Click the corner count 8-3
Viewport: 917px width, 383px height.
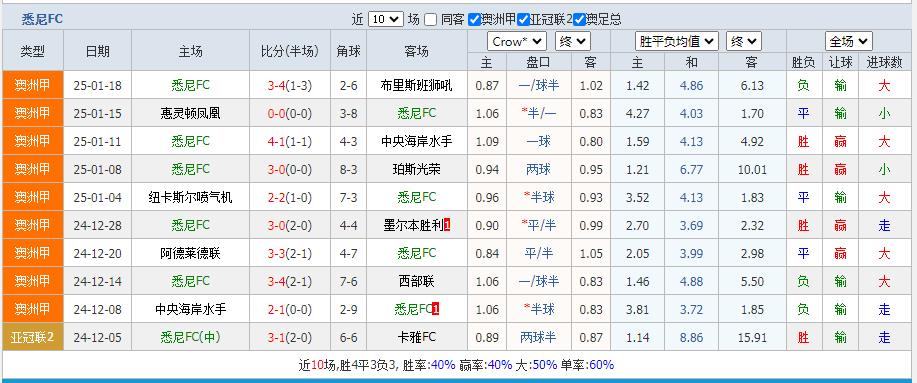point(349,170)
